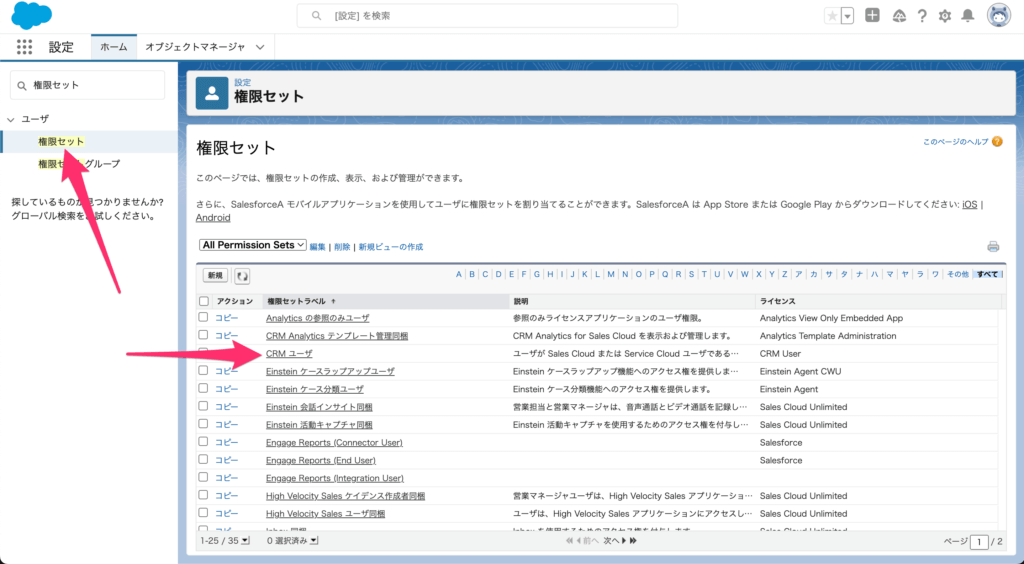1024x564 pixels.
Task: Check the Einstein ケース分類ユーザ row checkbox
Action: [204, 388]
